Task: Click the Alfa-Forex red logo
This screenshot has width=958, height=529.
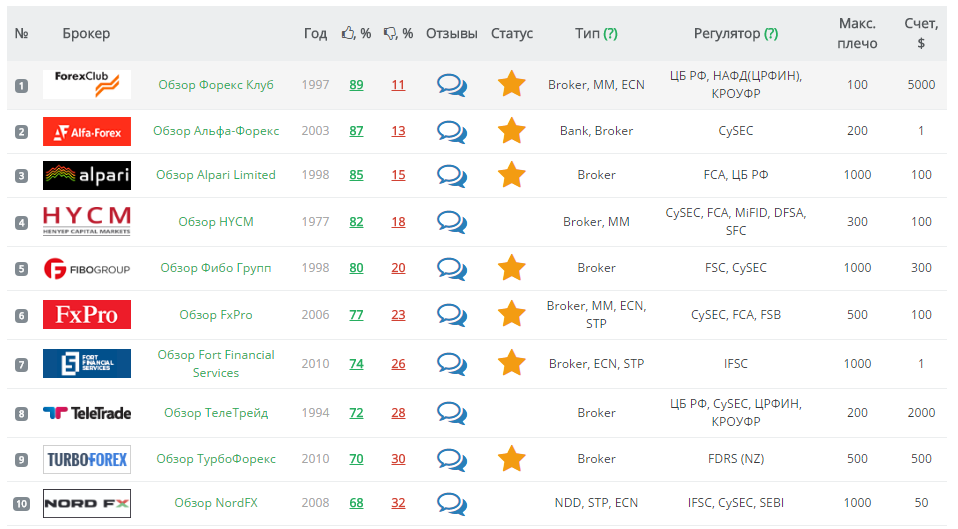Action: click(87, 131)
